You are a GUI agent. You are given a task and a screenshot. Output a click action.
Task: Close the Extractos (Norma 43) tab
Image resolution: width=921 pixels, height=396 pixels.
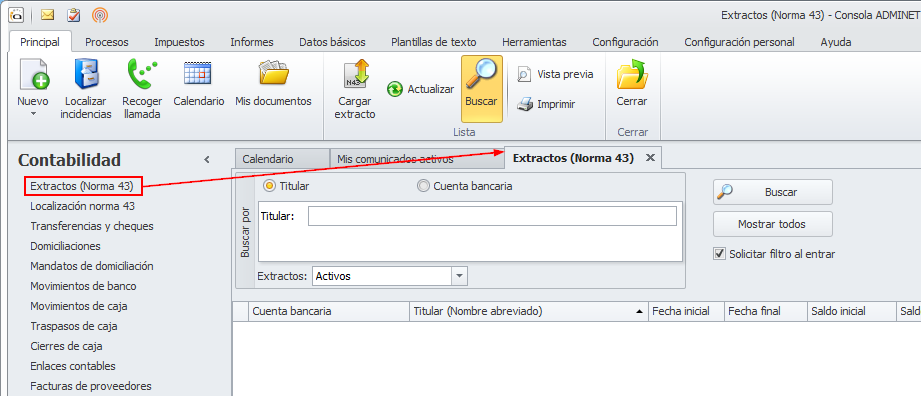coord(650,157)
